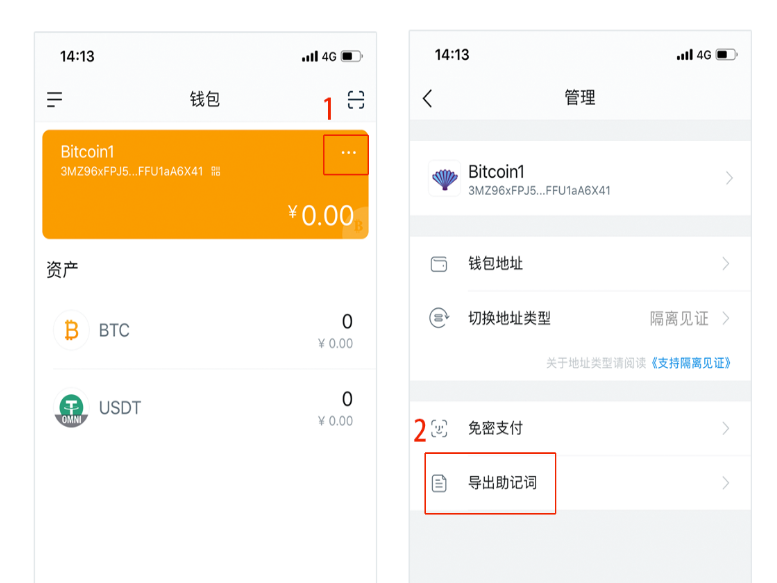Open the BTC asset row balance
Image resolution: width=777 pixels, height=583 pixels.
[336, 331]
